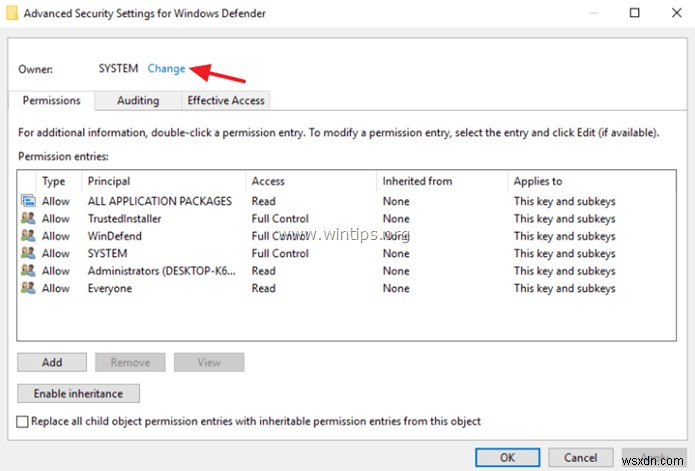Click the Applies to column header

tap(538, 181)
